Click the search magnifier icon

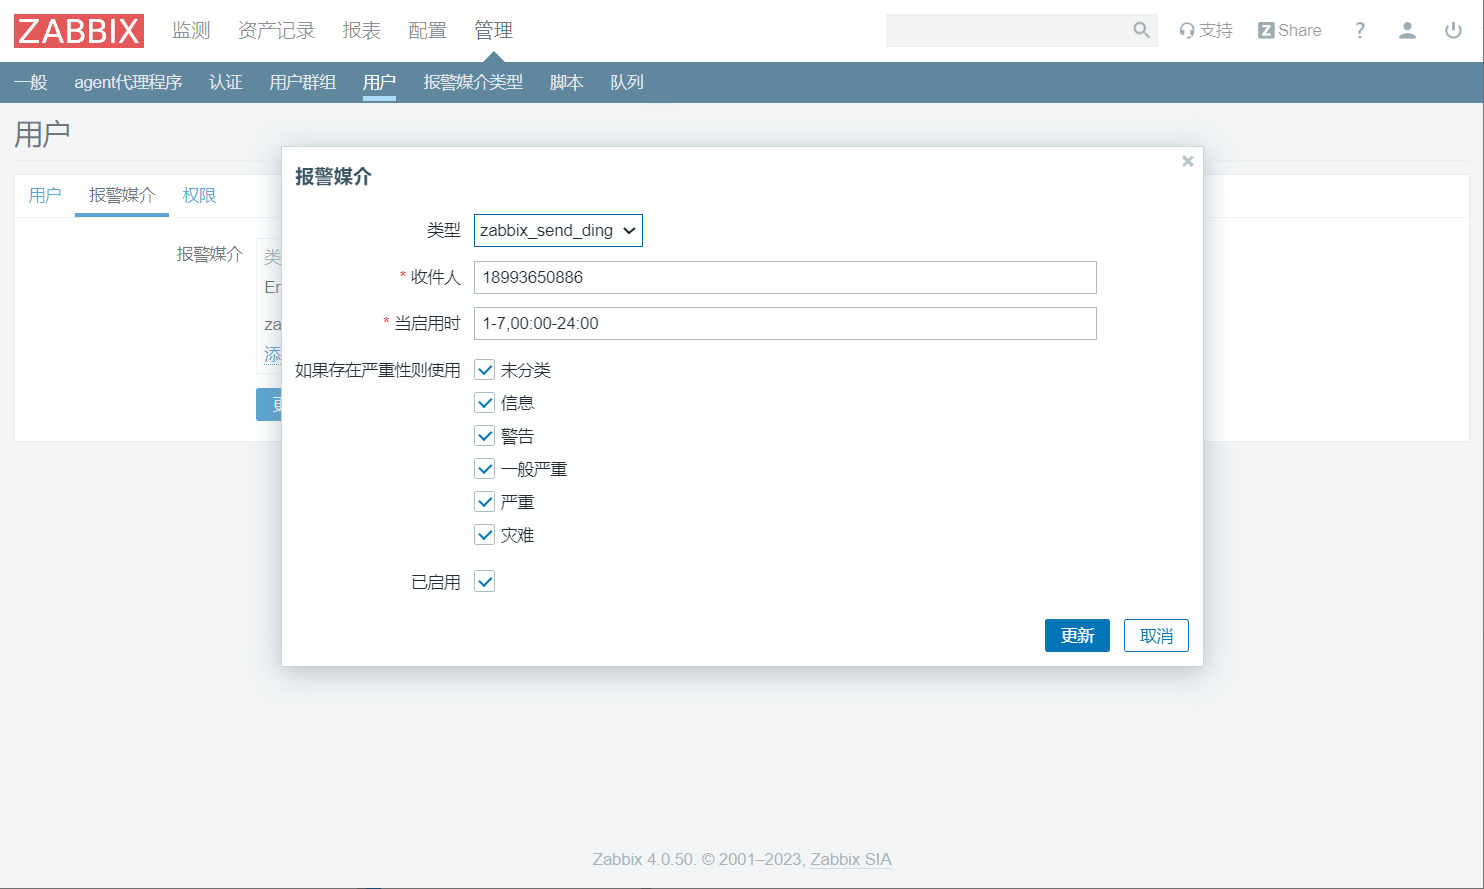tap(1141, 30)
